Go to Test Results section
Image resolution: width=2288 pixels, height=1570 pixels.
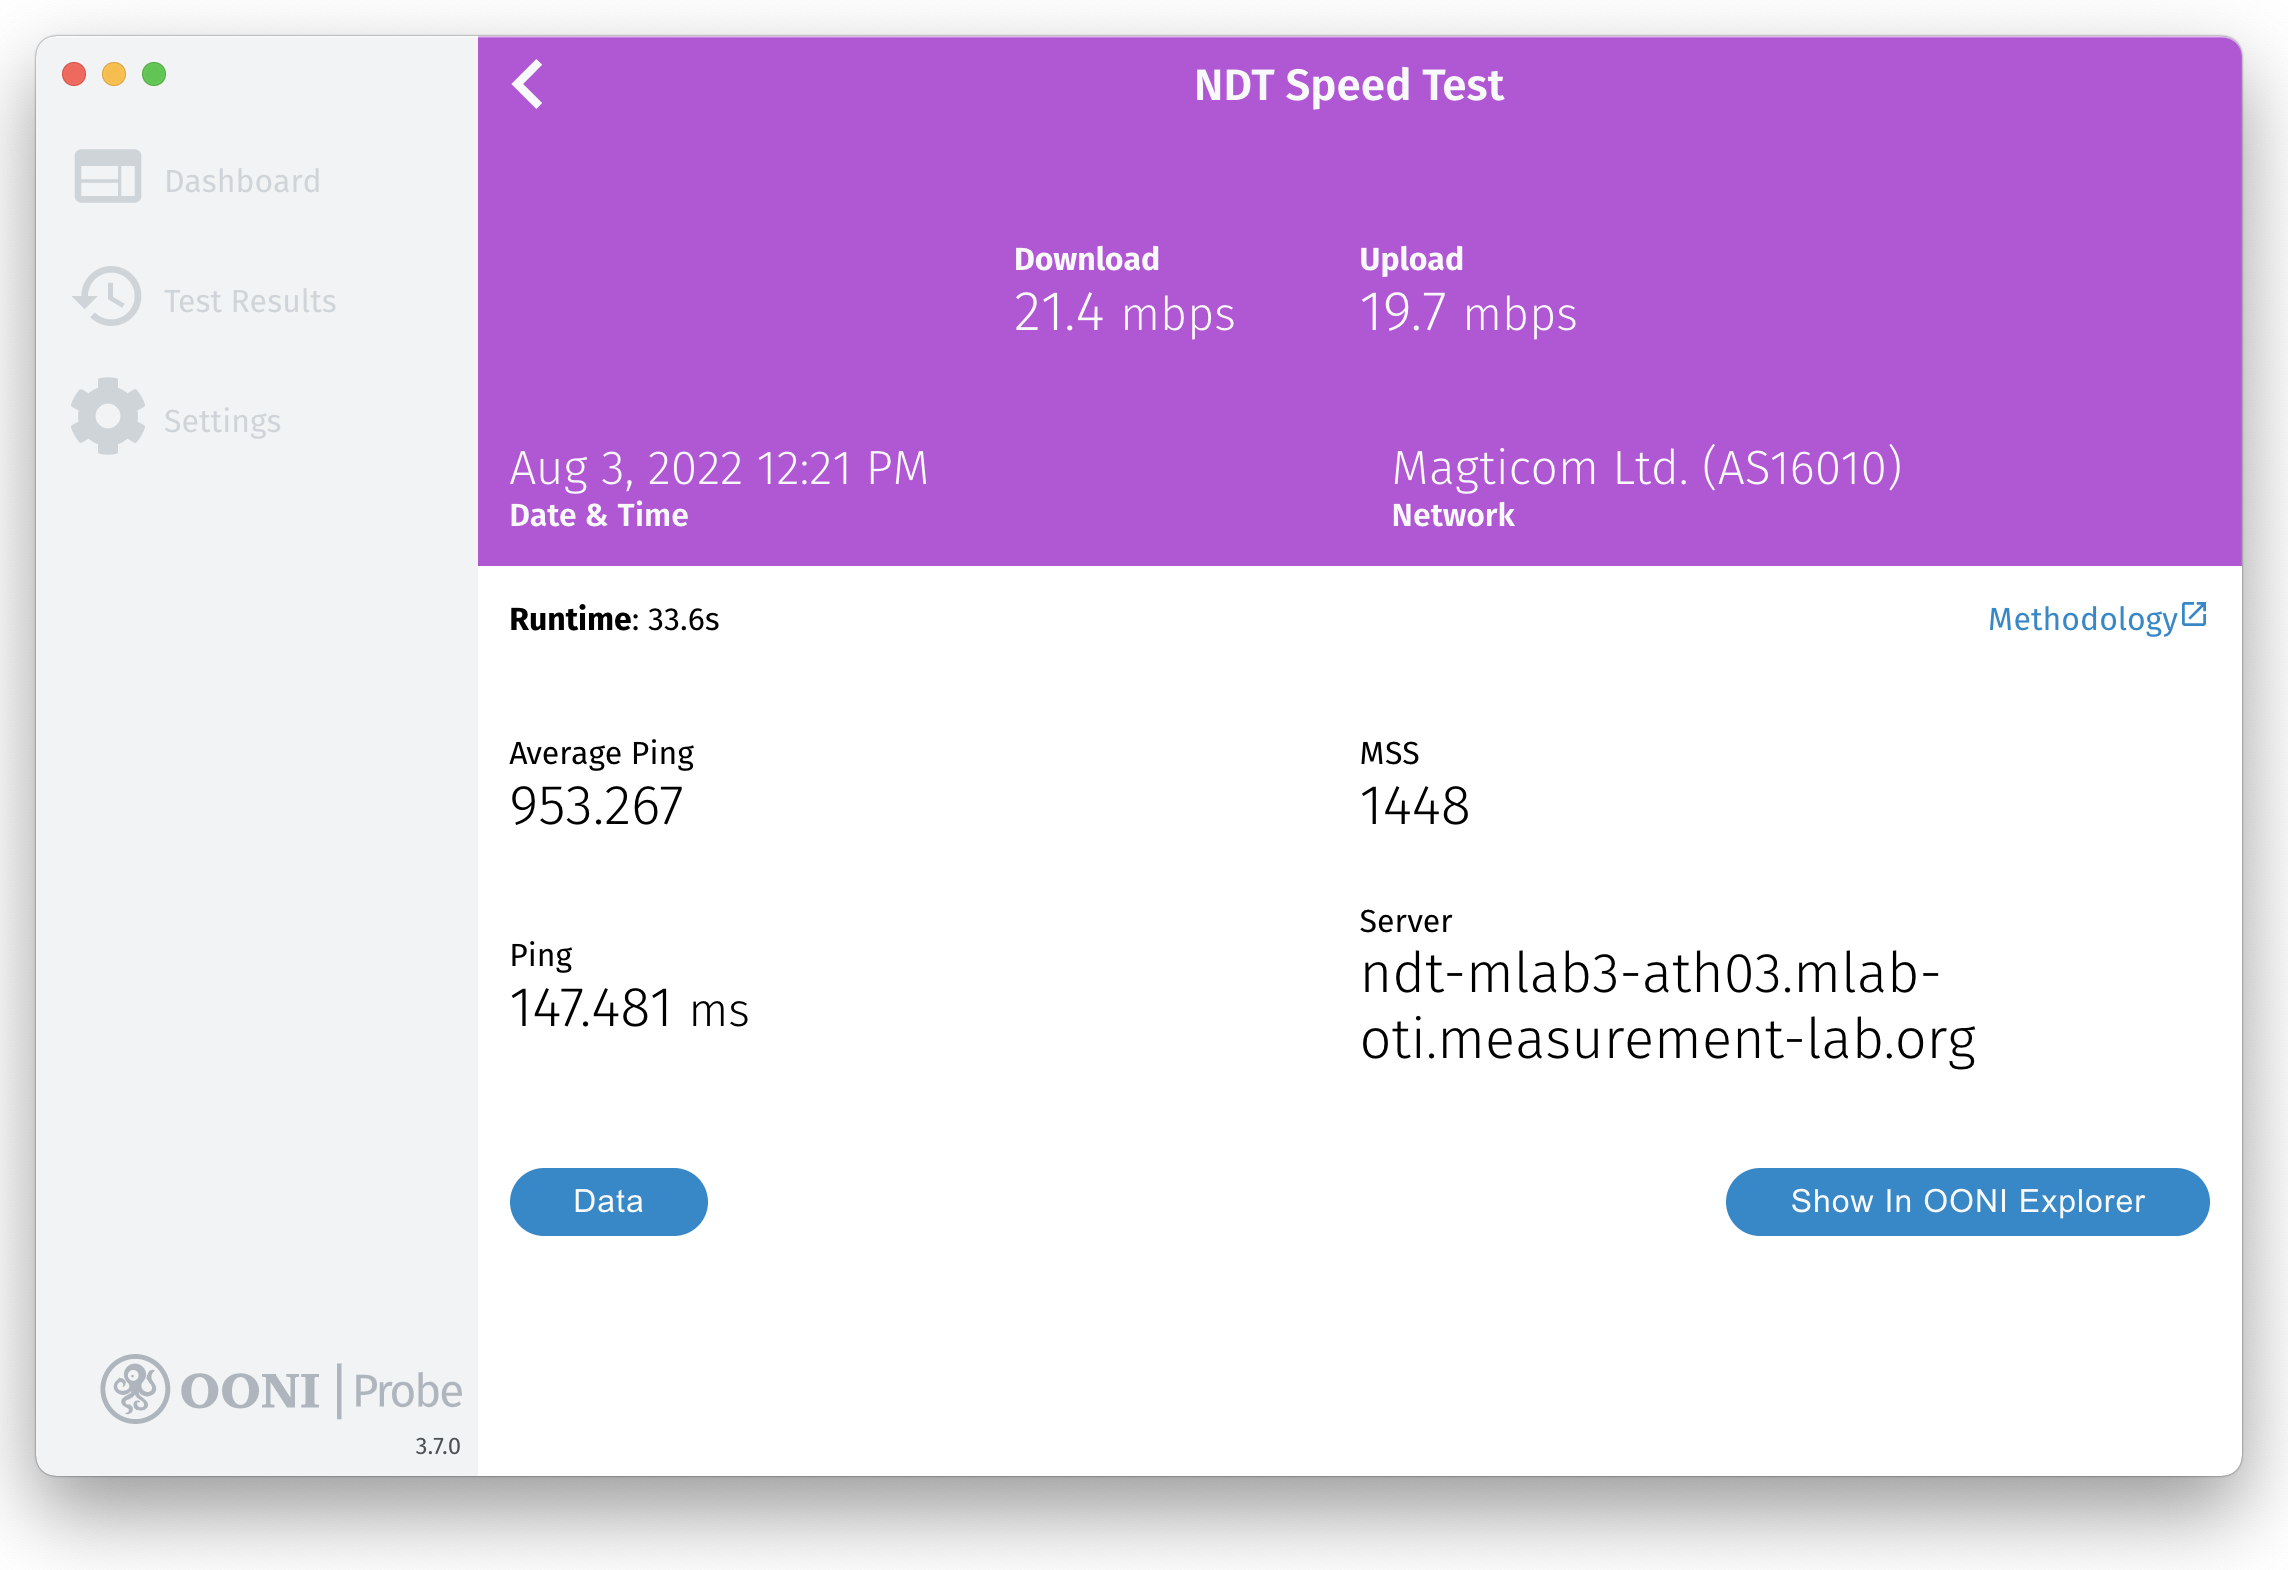pos(250,301)
